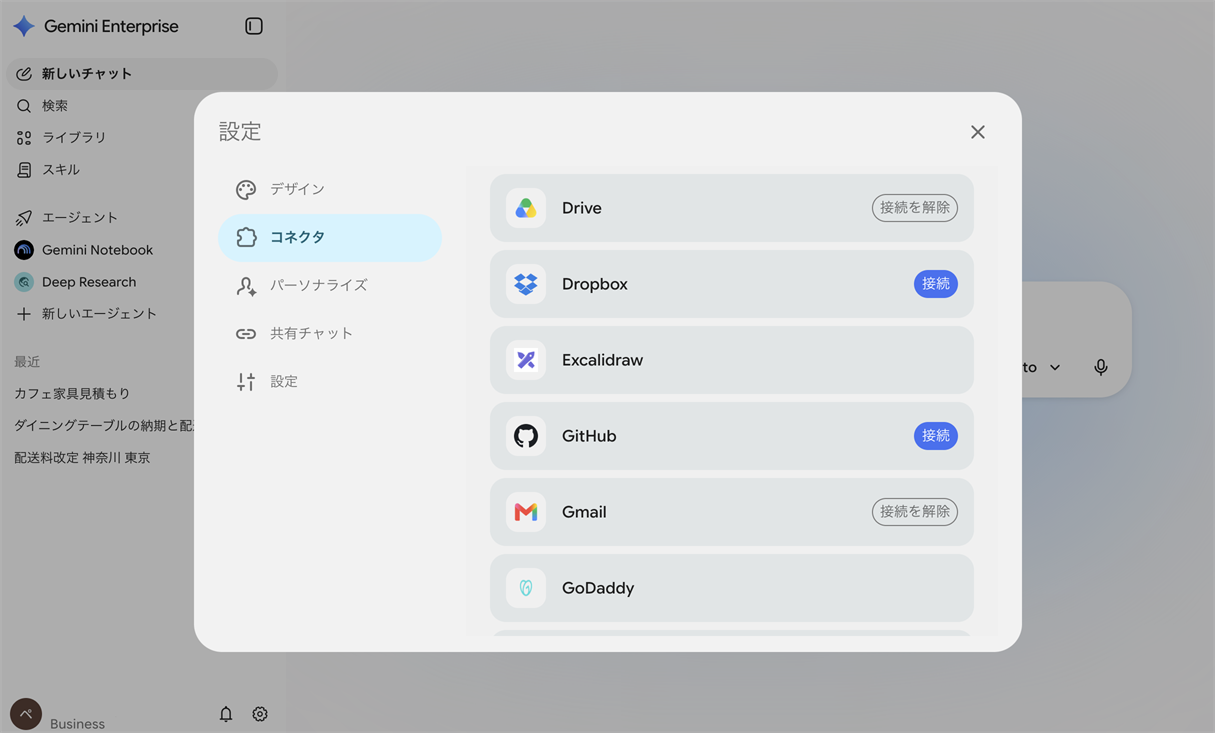Click the plus icon for 新しいエージェント
Viewport: 1215px width, 733px height.
(24, 314)
